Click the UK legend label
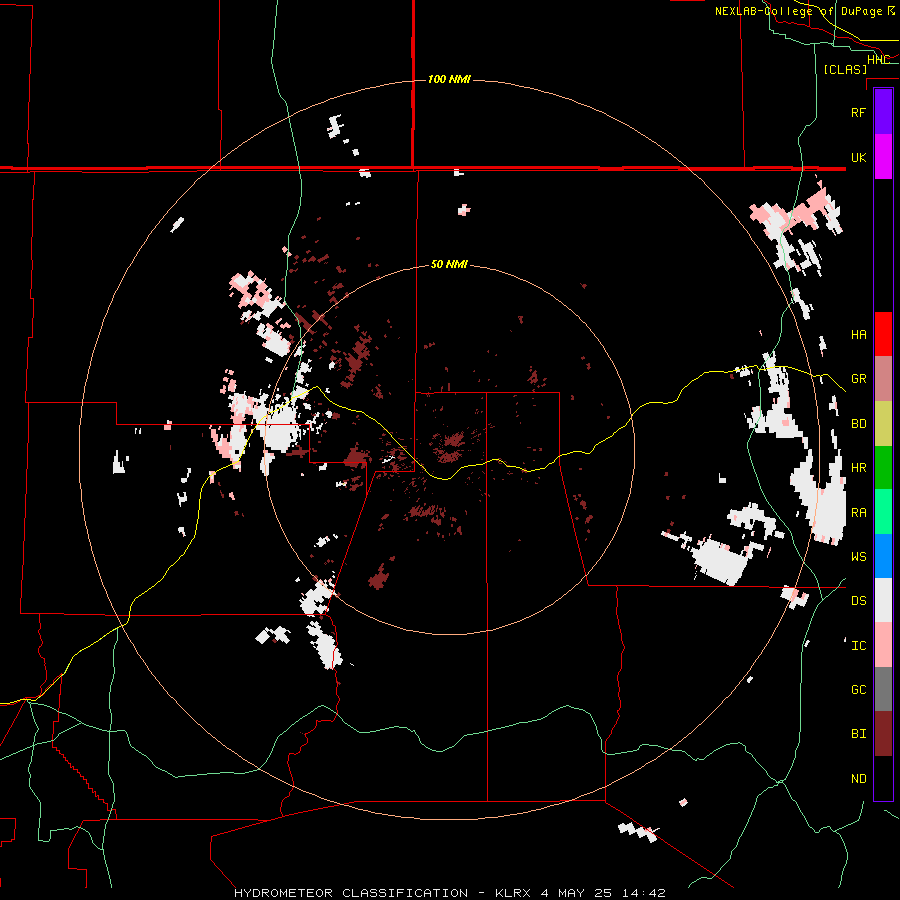 tap(858, 157)
